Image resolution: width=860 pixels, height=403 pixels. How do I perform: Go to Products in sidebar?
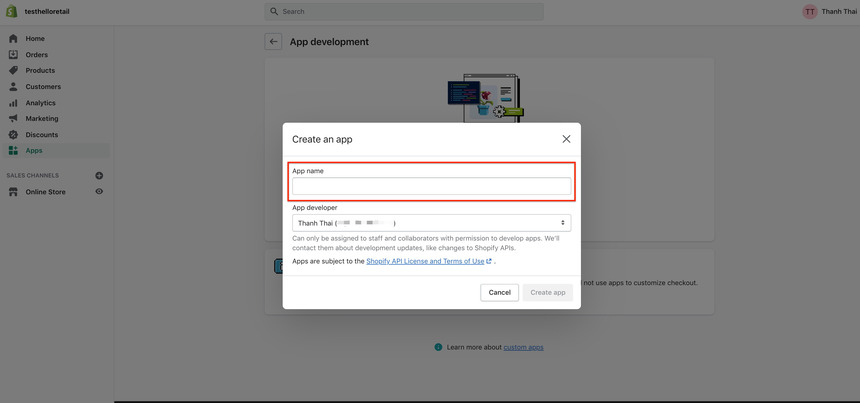point(40,70)
